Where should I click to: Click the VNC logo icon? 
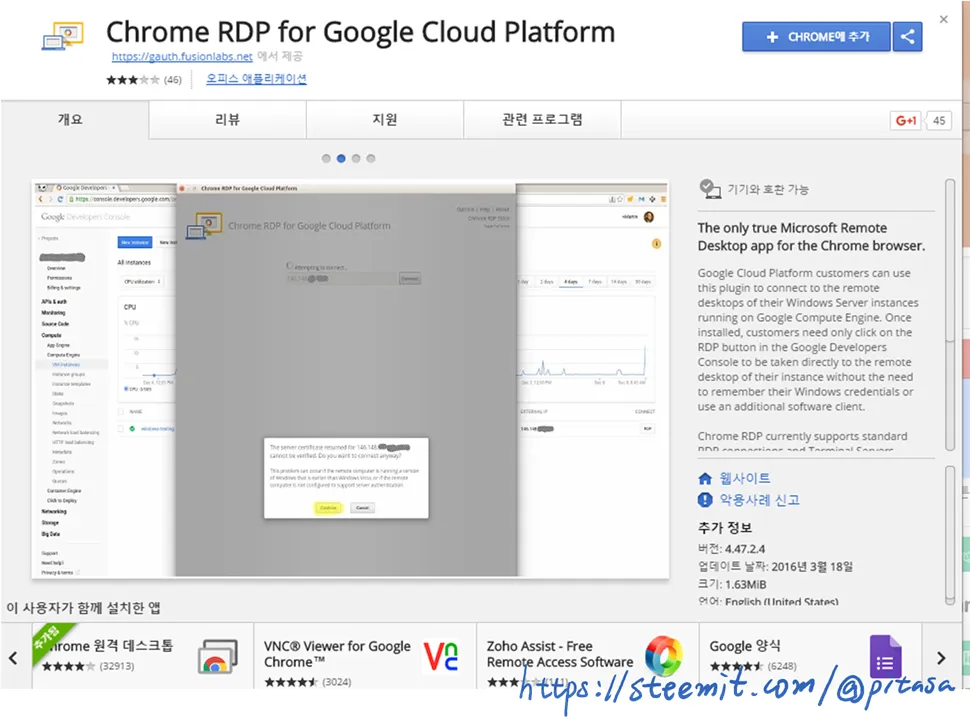[441, 657]
